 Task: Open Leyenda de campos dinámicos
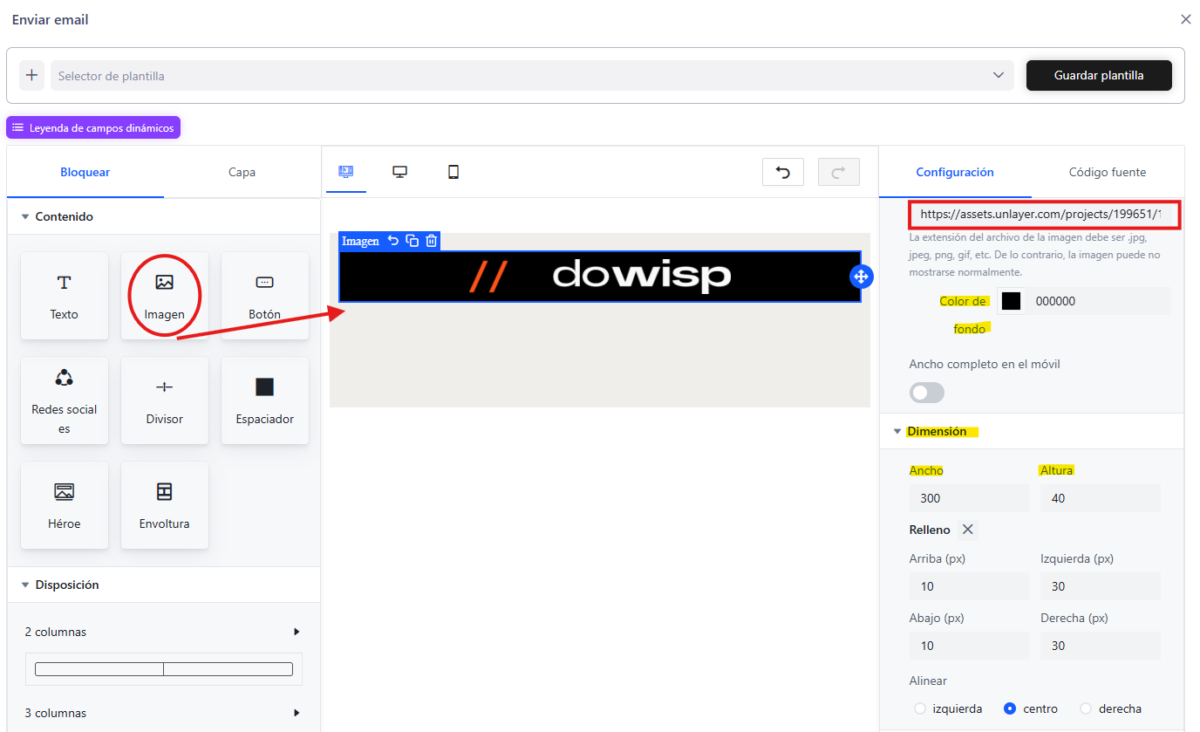pos(93,128)
